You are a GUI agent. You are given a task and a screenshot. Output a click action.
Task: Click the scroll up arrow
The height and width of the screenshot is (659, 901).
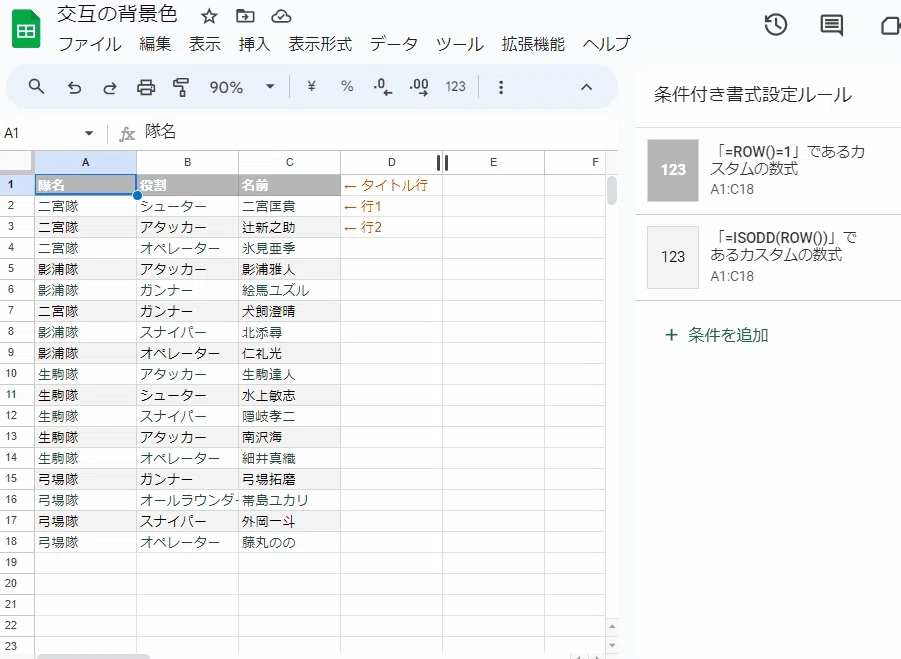pos(612,627)
